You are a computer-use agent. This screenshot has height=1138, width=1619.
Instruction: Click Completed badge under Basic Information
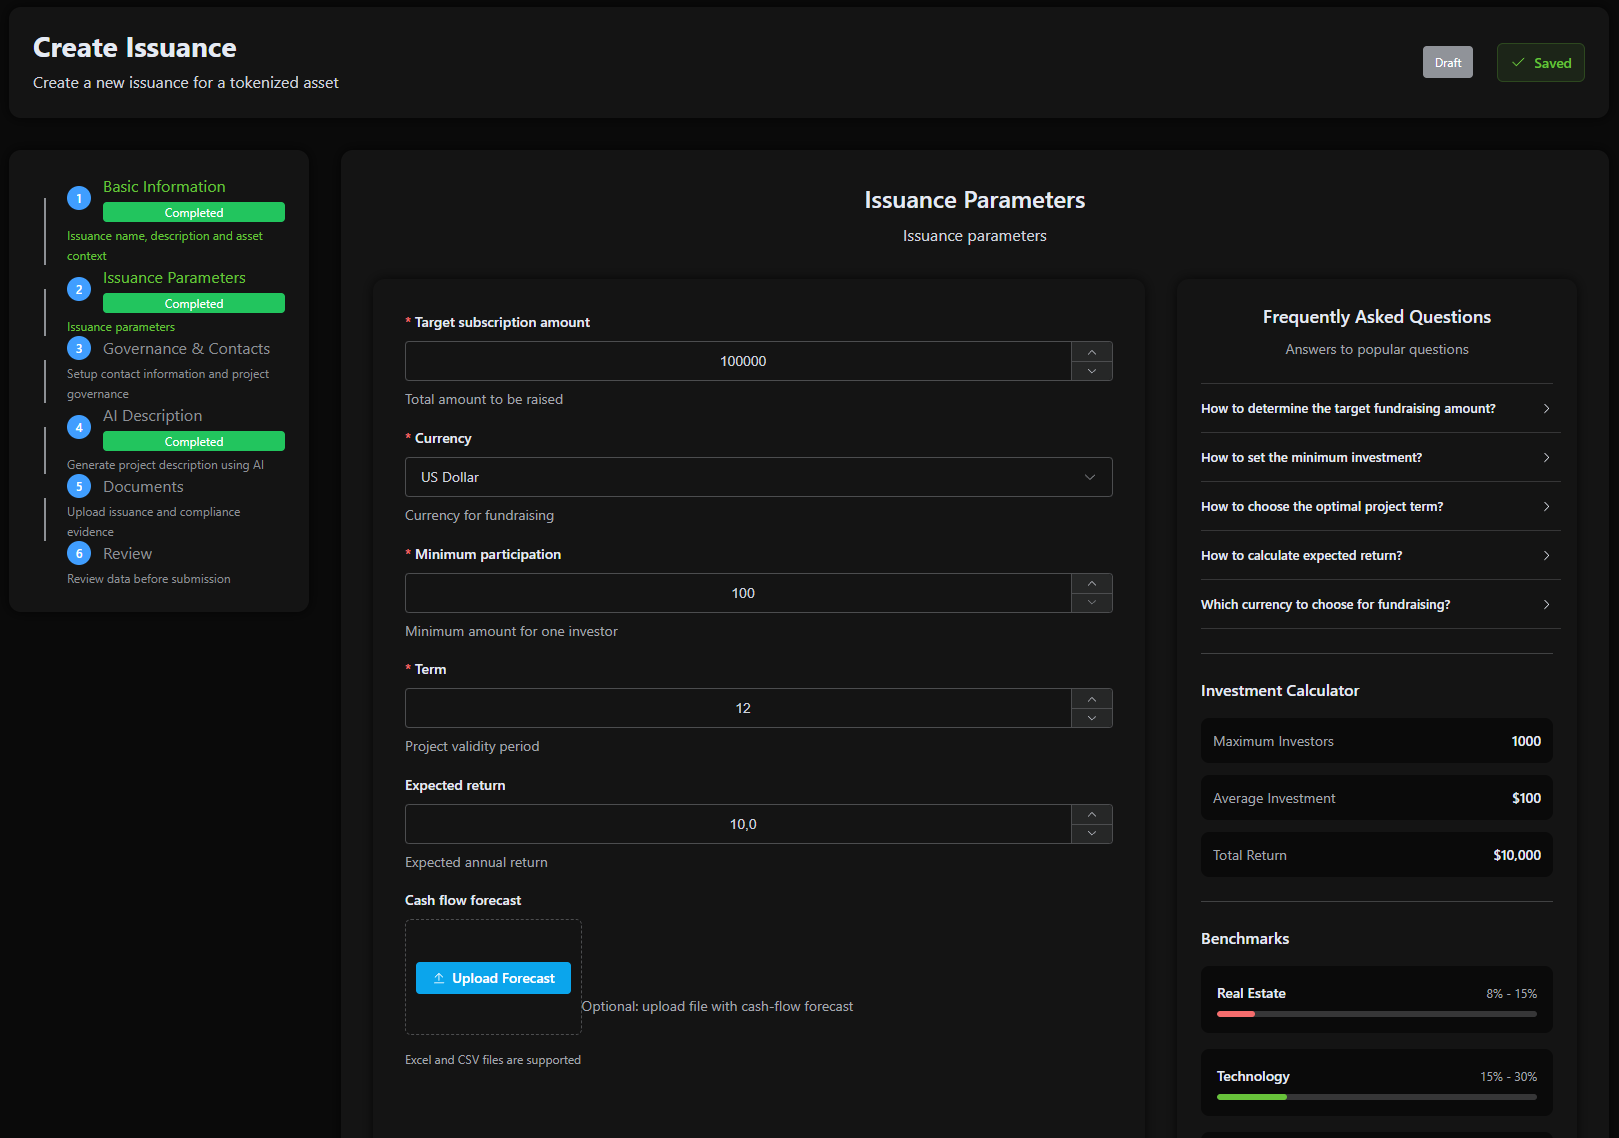coord(194,212)
